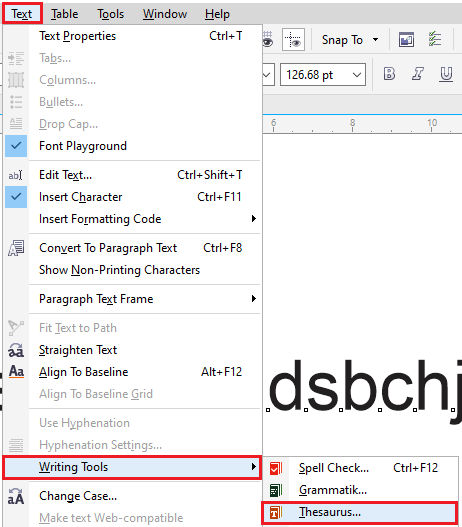The height and width of the screenshot is (527, 462).
Task: Click the Grammatik icon
Action: click(x=276, y=490)
